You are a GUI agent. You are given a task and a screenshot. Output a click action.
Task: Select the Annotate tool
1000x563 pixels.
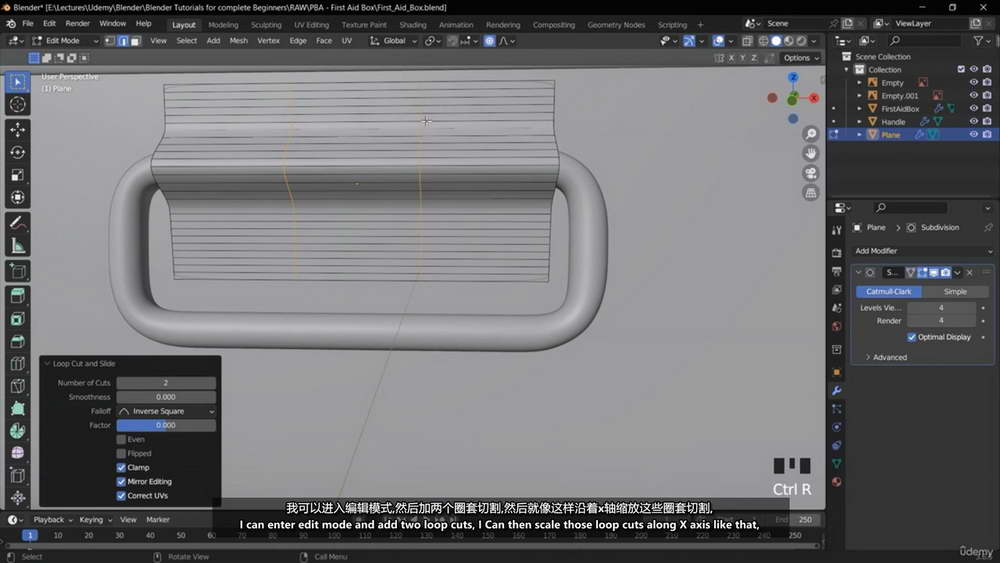click(17, 223)
